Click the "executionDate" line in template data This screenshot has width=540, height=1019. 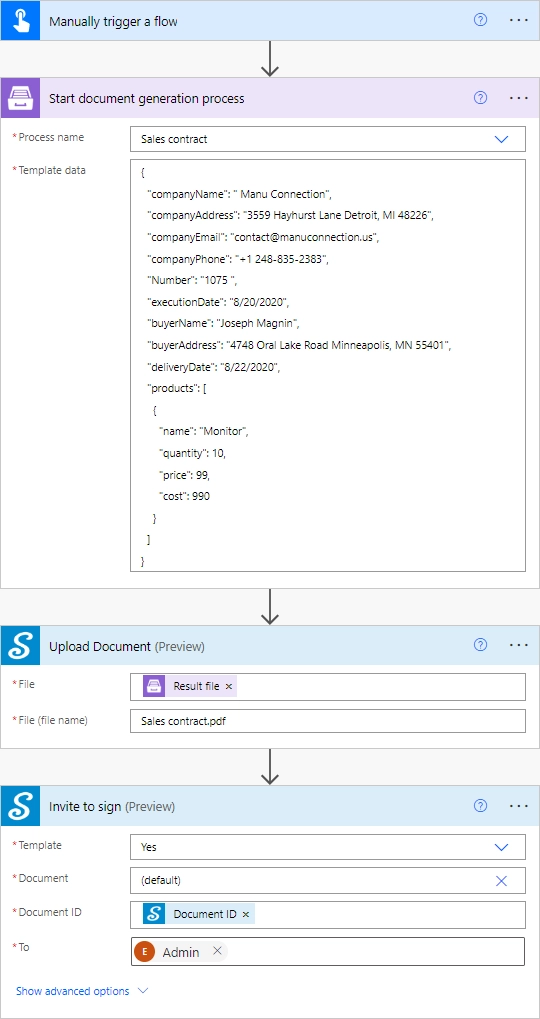click(218, 302)
